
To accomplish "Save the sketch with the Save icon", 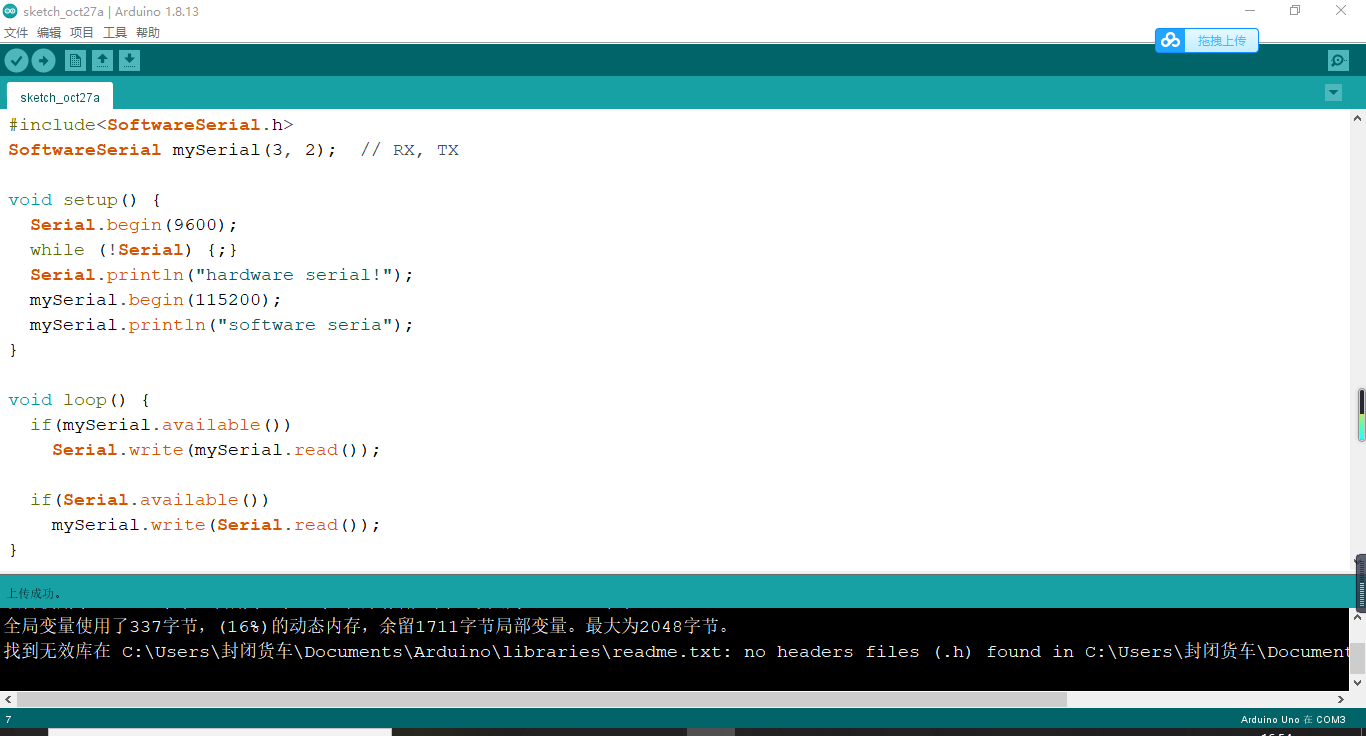I will [x=129, y=61].
